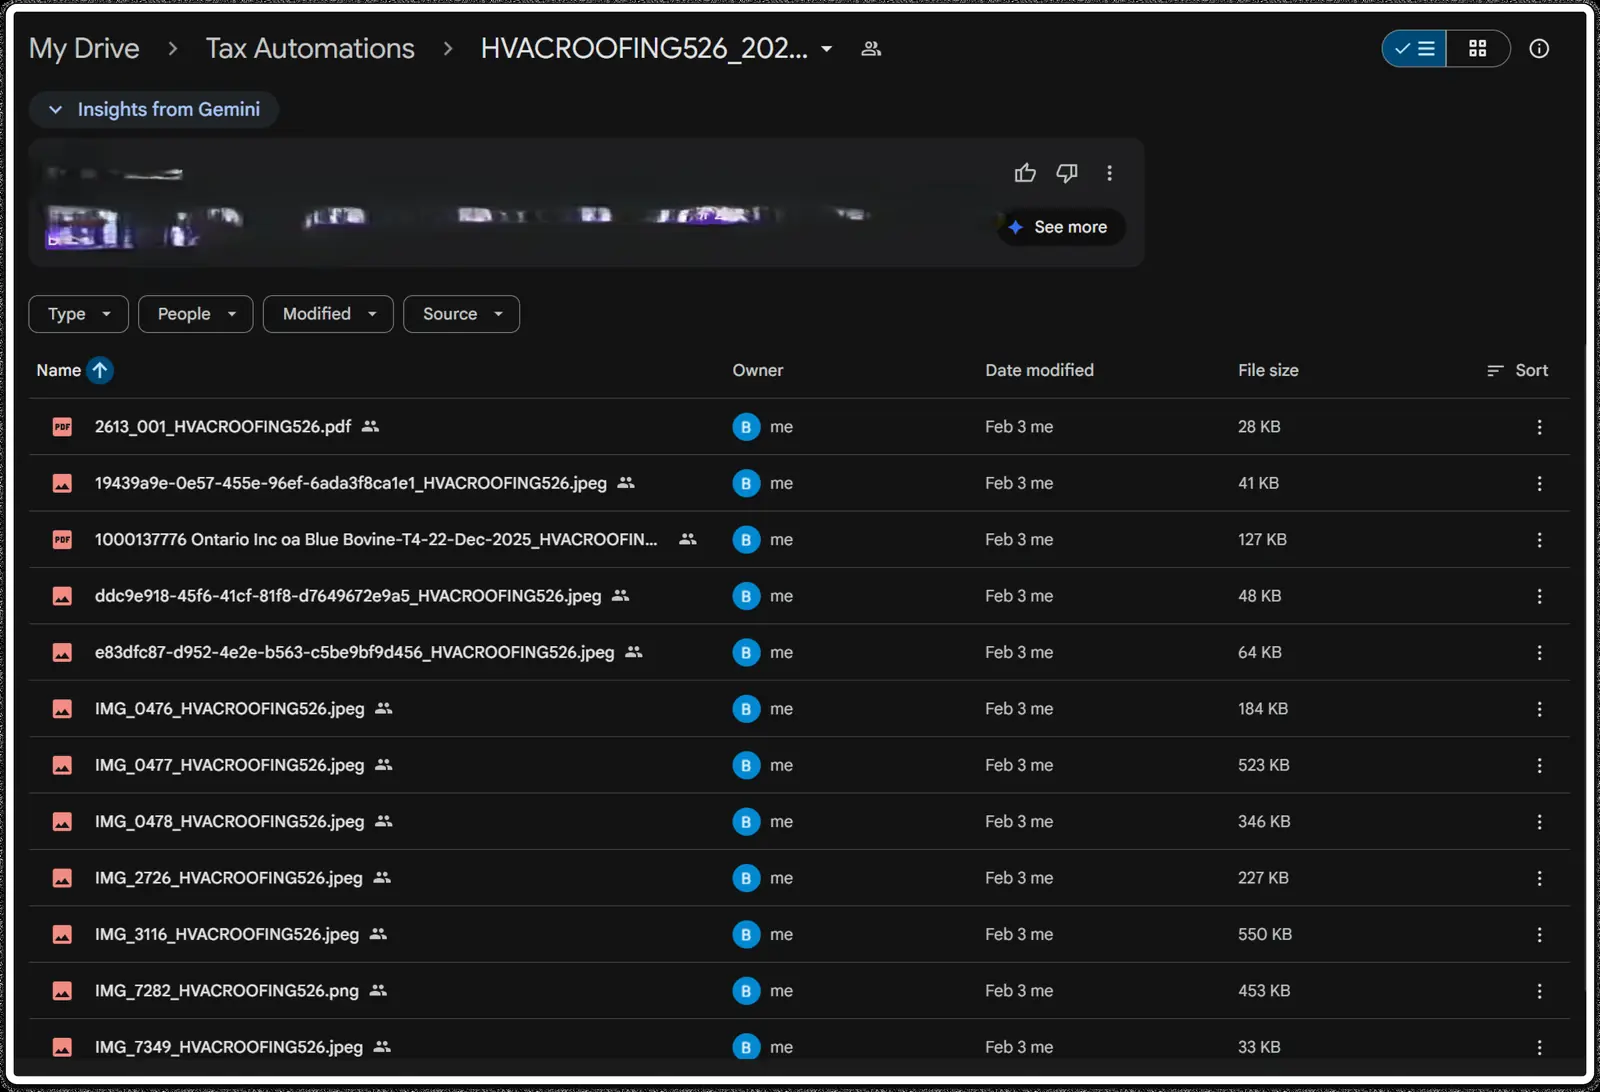Open more actions for the Blue Bovine T4 PDF
Screen dimensions: 1600x1092
click(x=1539, y=540)
